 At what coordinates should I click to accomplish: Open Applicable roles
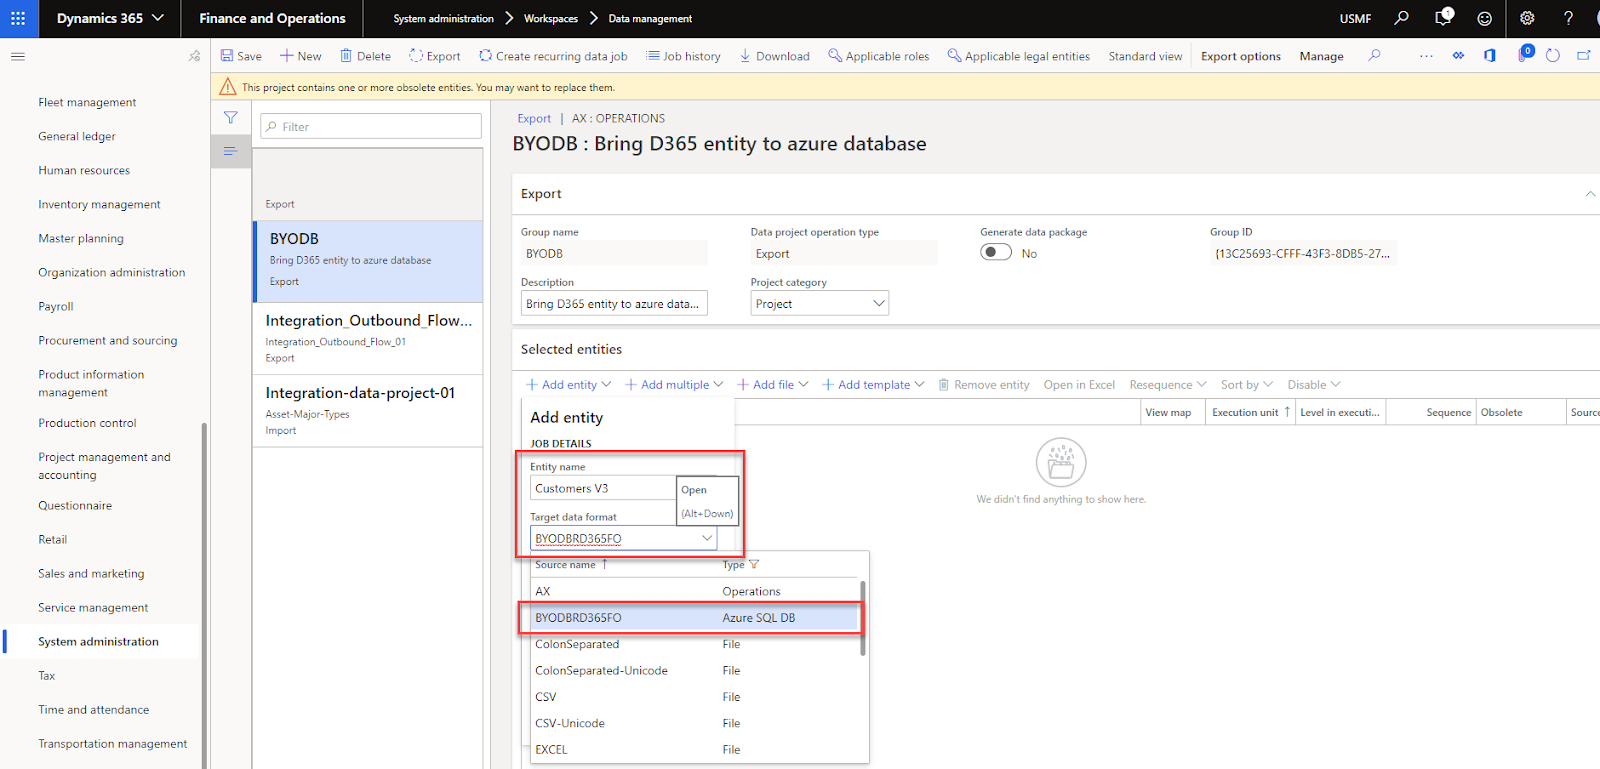coord(879,56)
